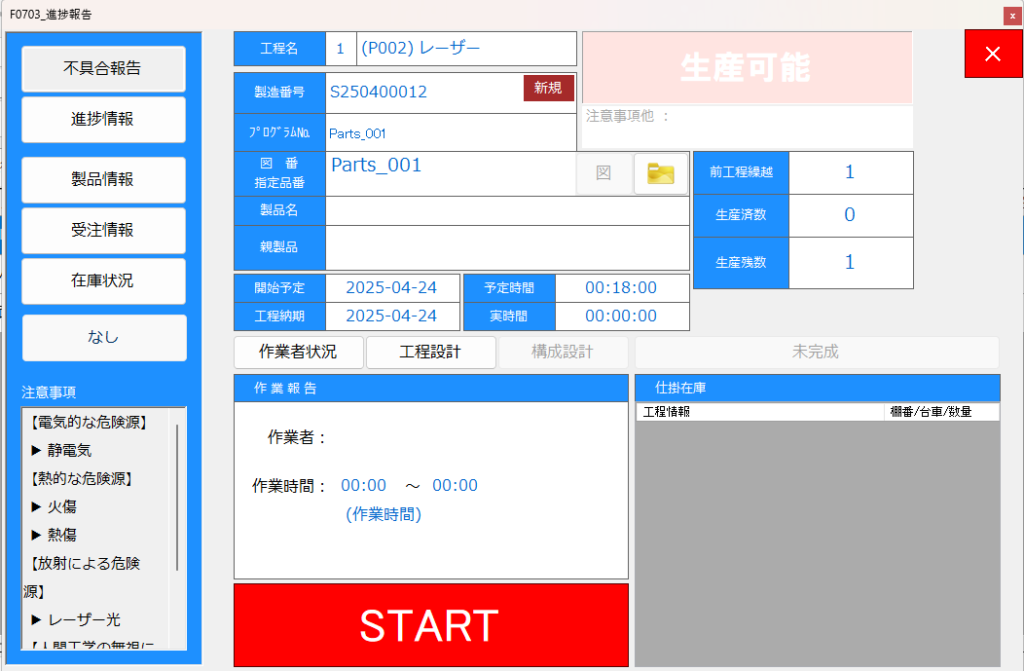The height and width of the screenshot is (671, 1024).
Task: Select the 工程情報 column header
Action: 758,412
